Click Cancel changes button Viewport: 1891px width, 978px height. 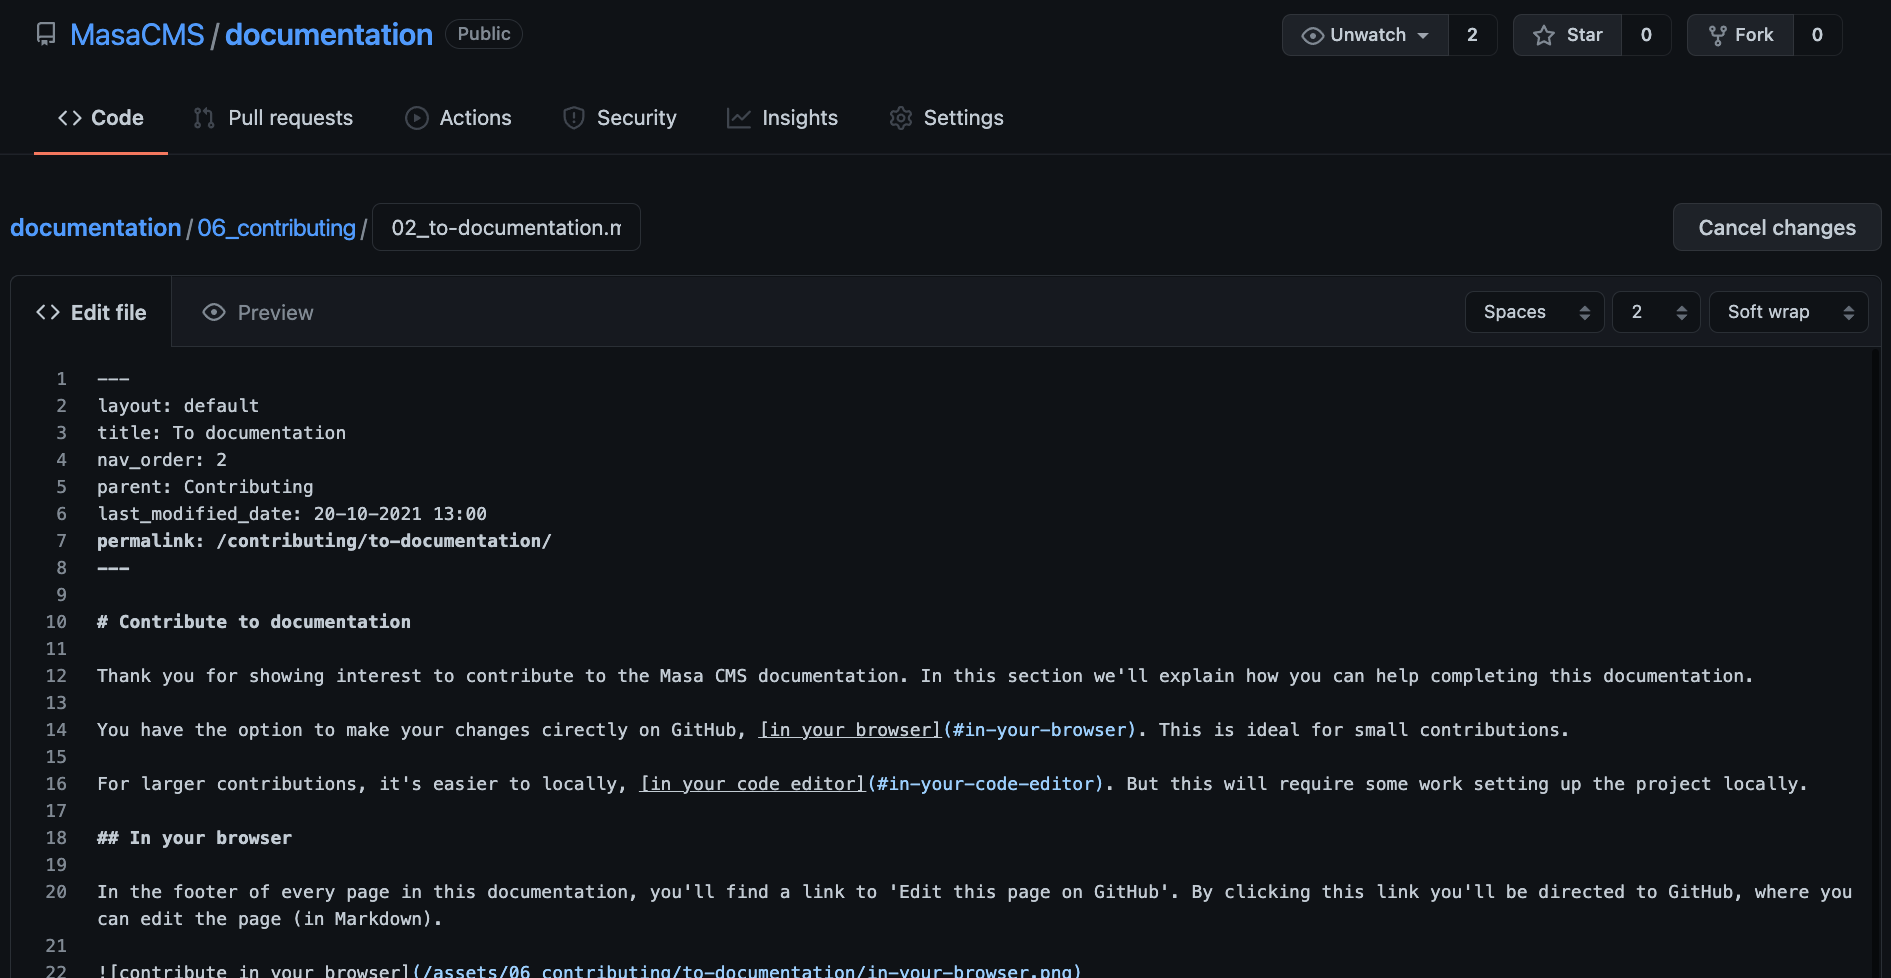(x=1777, y=228)
